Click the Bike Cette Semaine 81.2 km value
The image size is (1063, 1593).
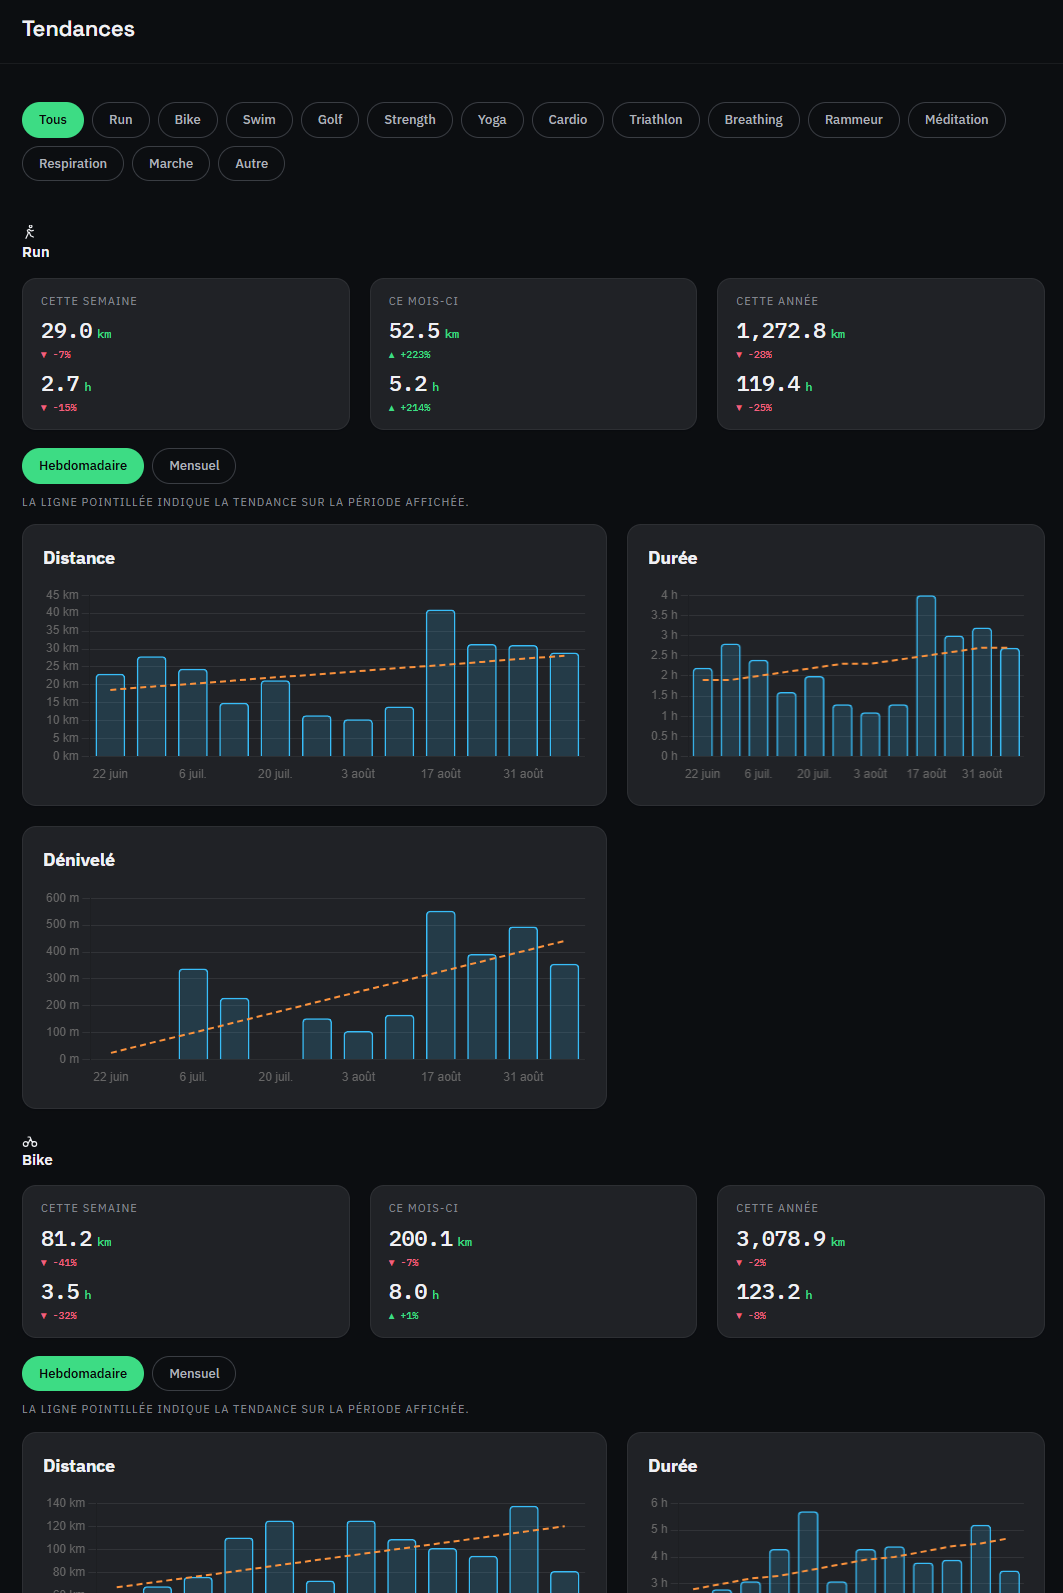76,1239
